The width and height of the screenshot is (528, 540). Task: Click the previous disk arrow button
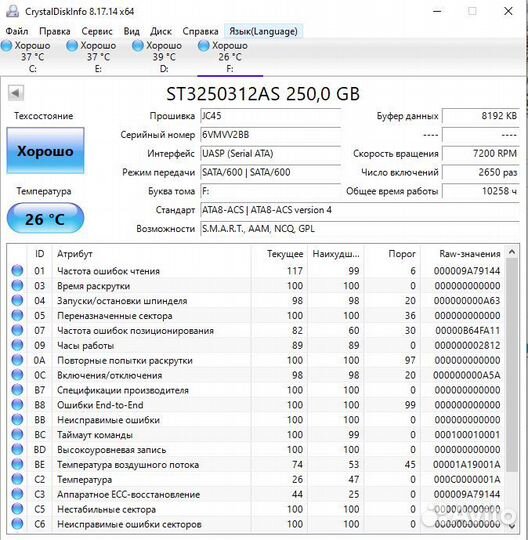[x=15, y=93]
